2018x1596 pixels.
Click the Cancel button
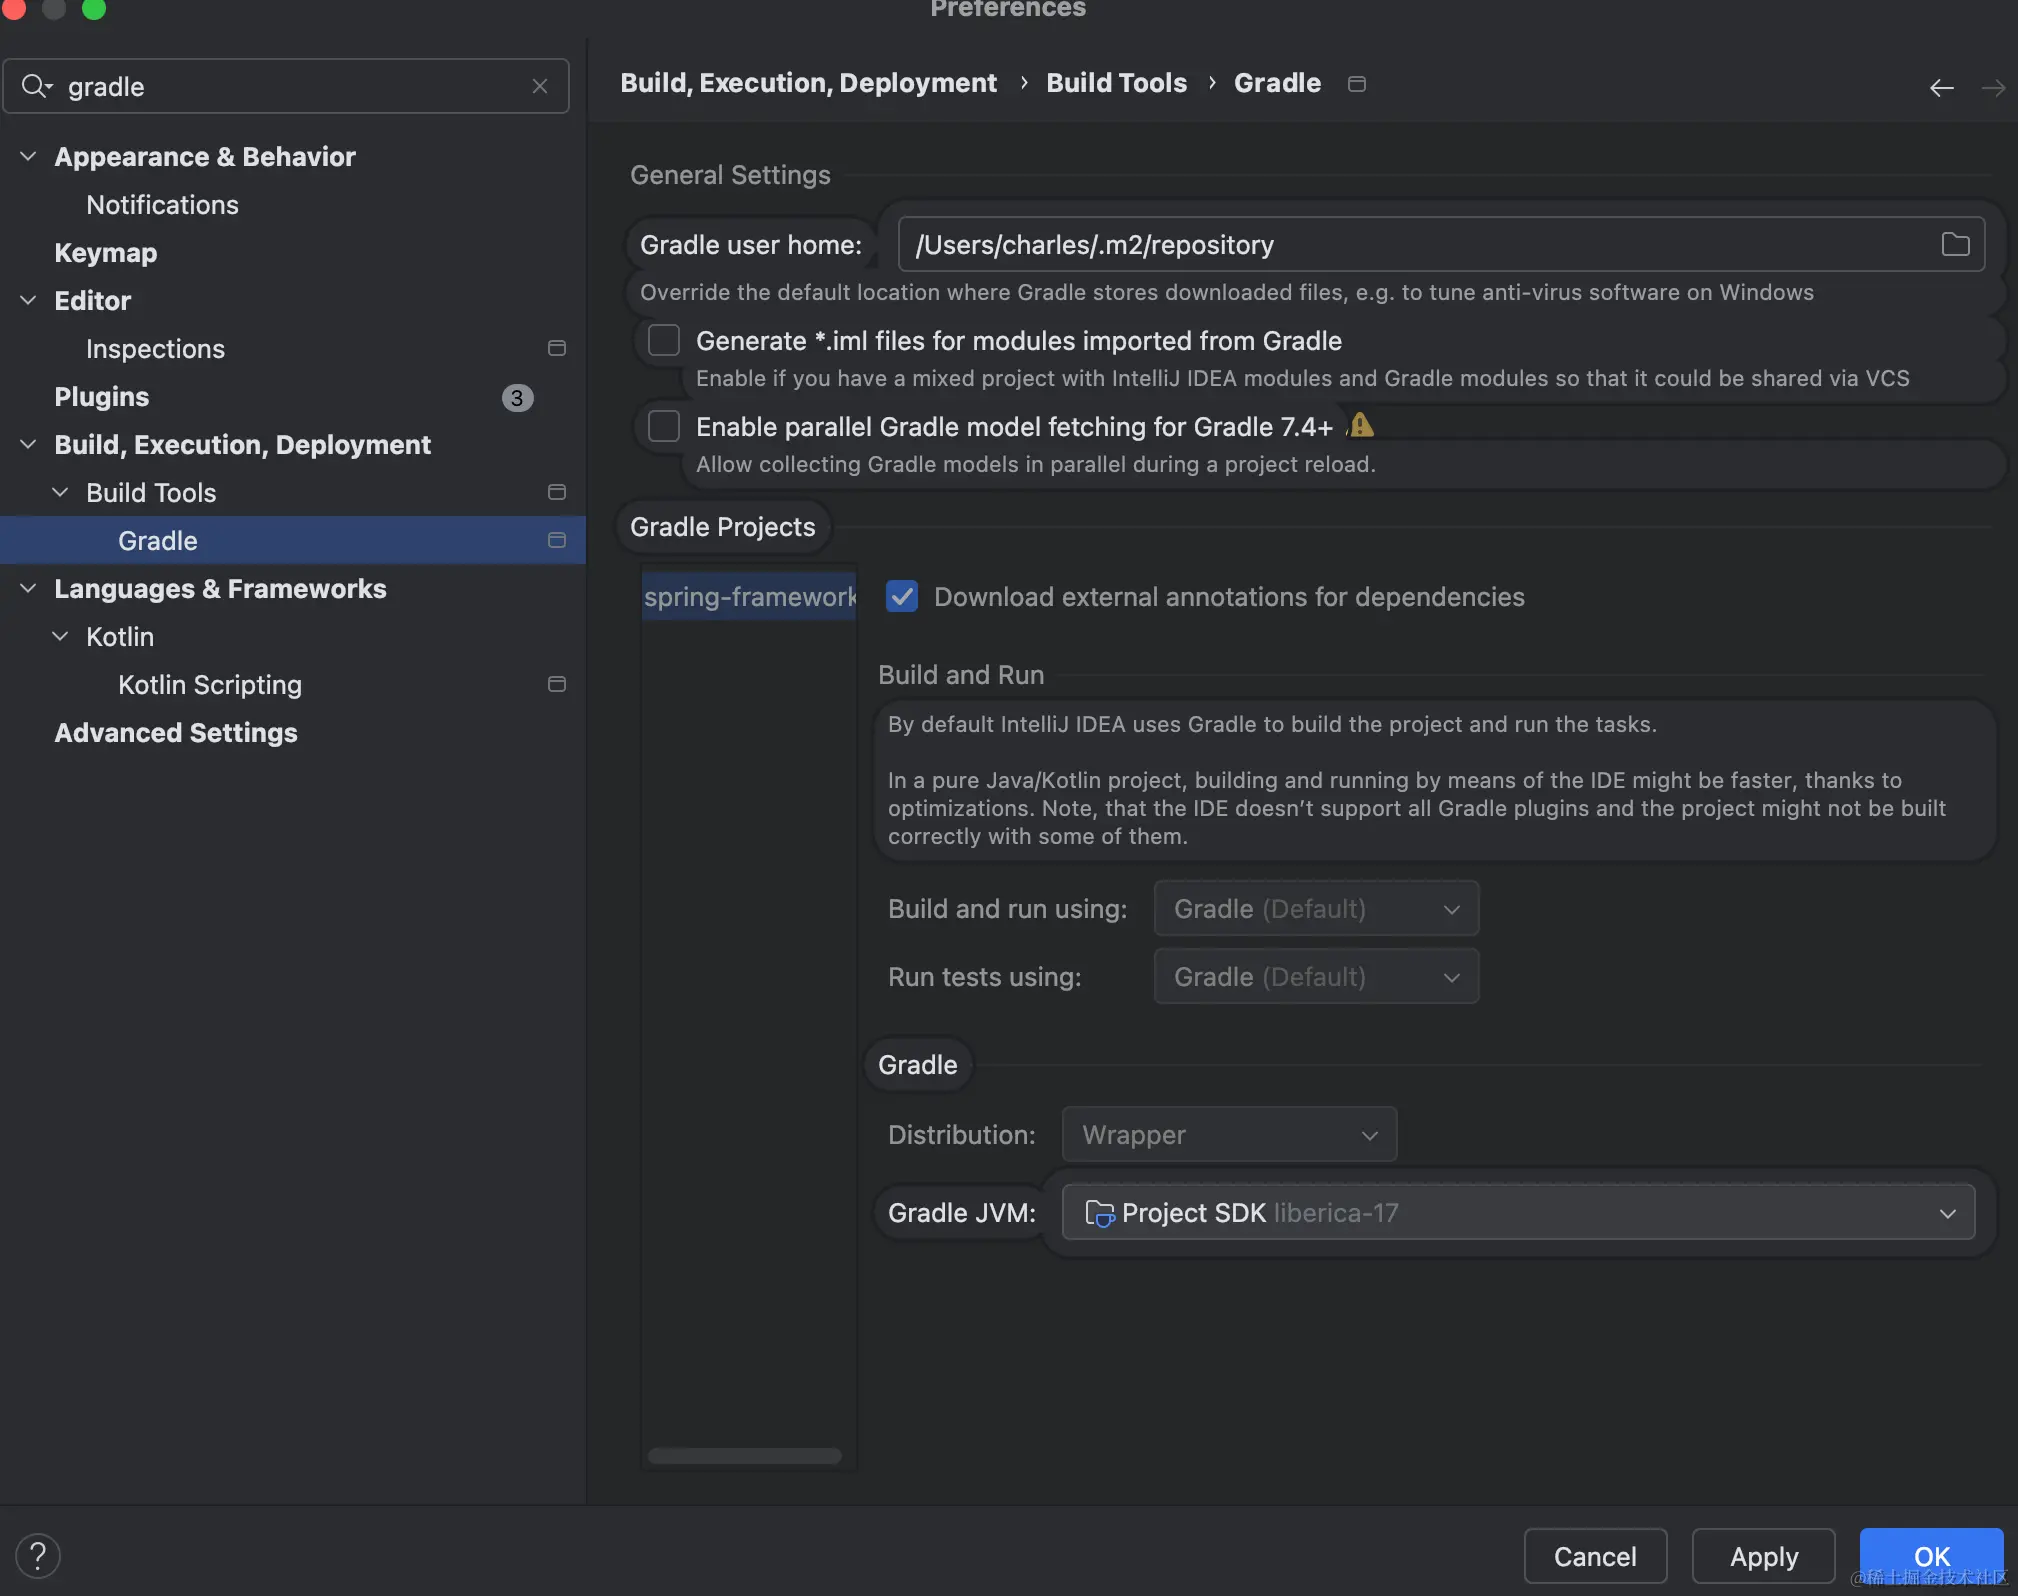point(1595,1556)
